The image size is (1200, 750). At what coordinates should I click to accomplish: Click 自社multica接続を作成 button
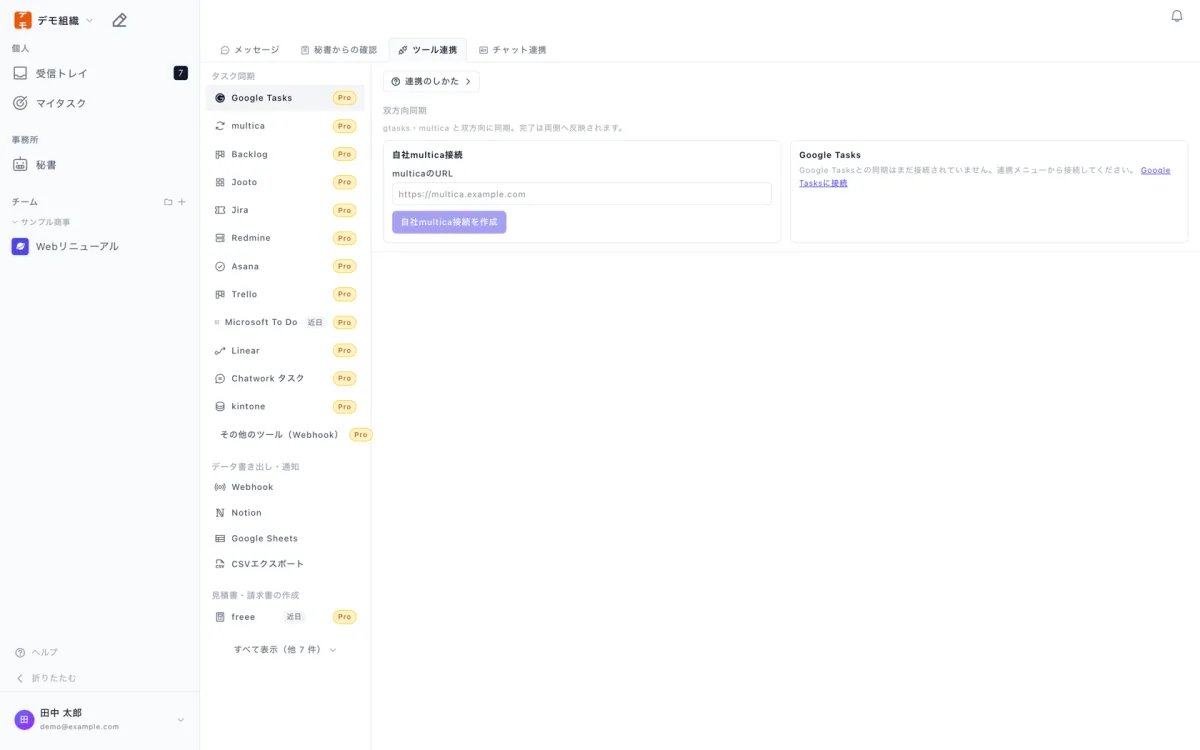449,222
